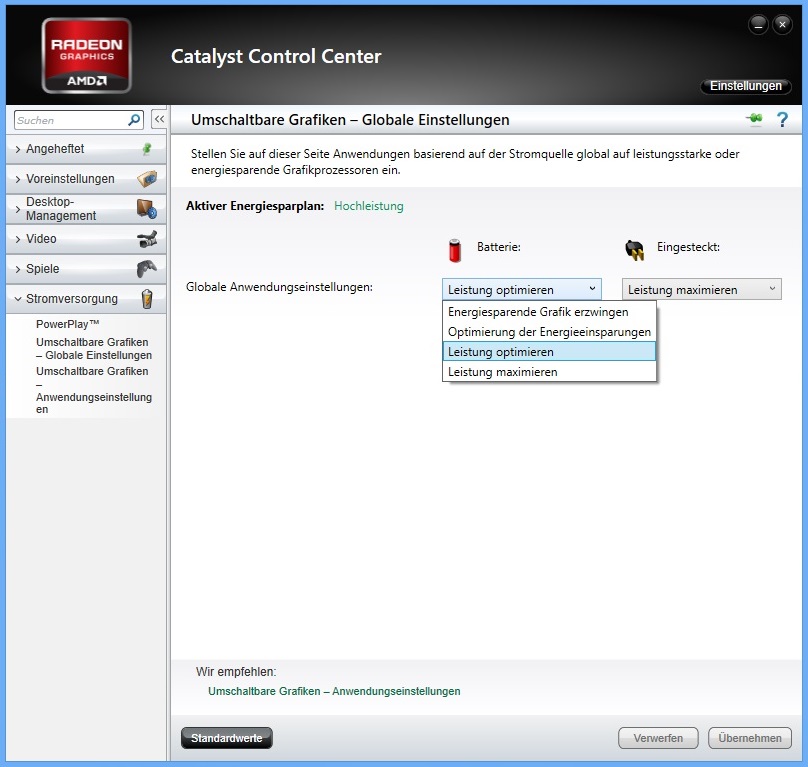Collapse the sidebar with the double-arrow button

point(159,120)
